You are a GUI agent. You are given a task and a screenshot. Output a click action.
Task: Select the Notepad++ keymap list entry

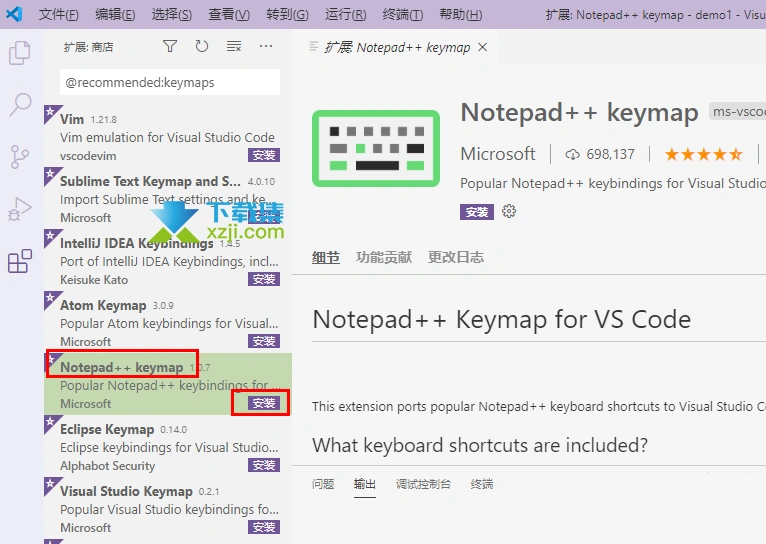point(168,384)
